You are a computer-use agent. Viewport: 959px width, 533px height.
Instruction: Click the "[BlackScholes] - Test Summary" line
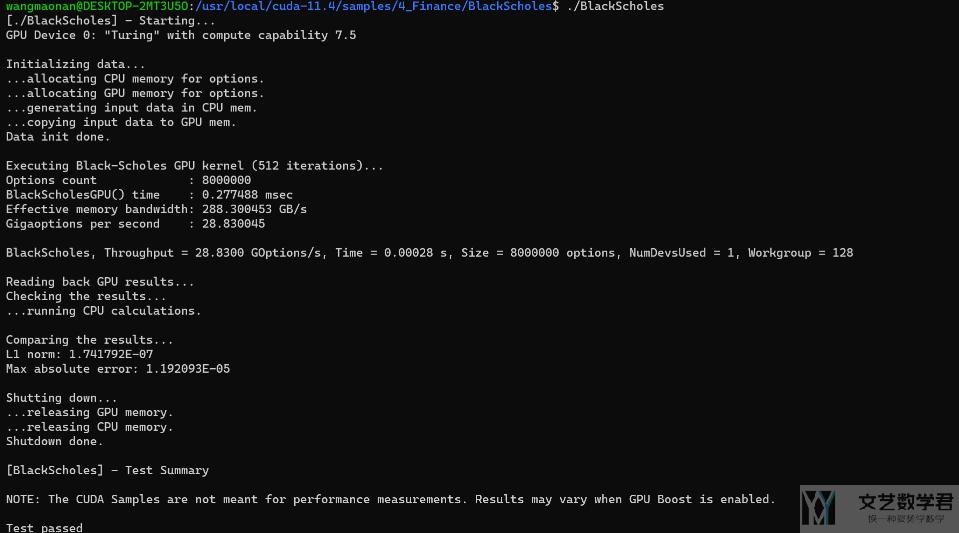pos(107,470)
